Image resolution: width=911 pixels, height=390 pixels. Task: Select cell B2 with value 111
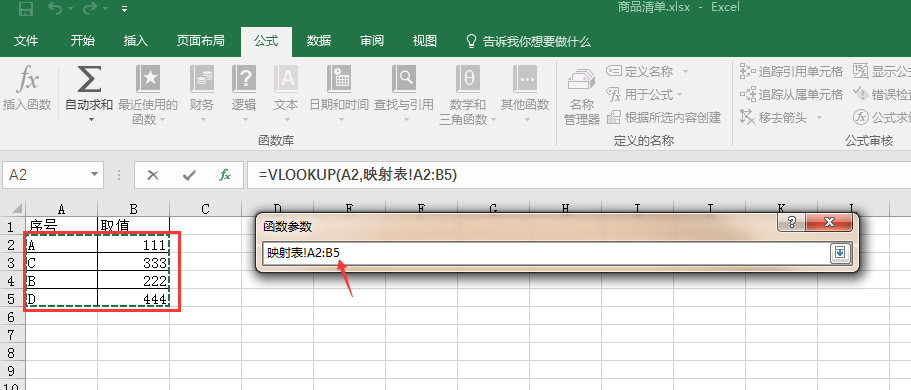pyautogui.click(x=134, y=244)
